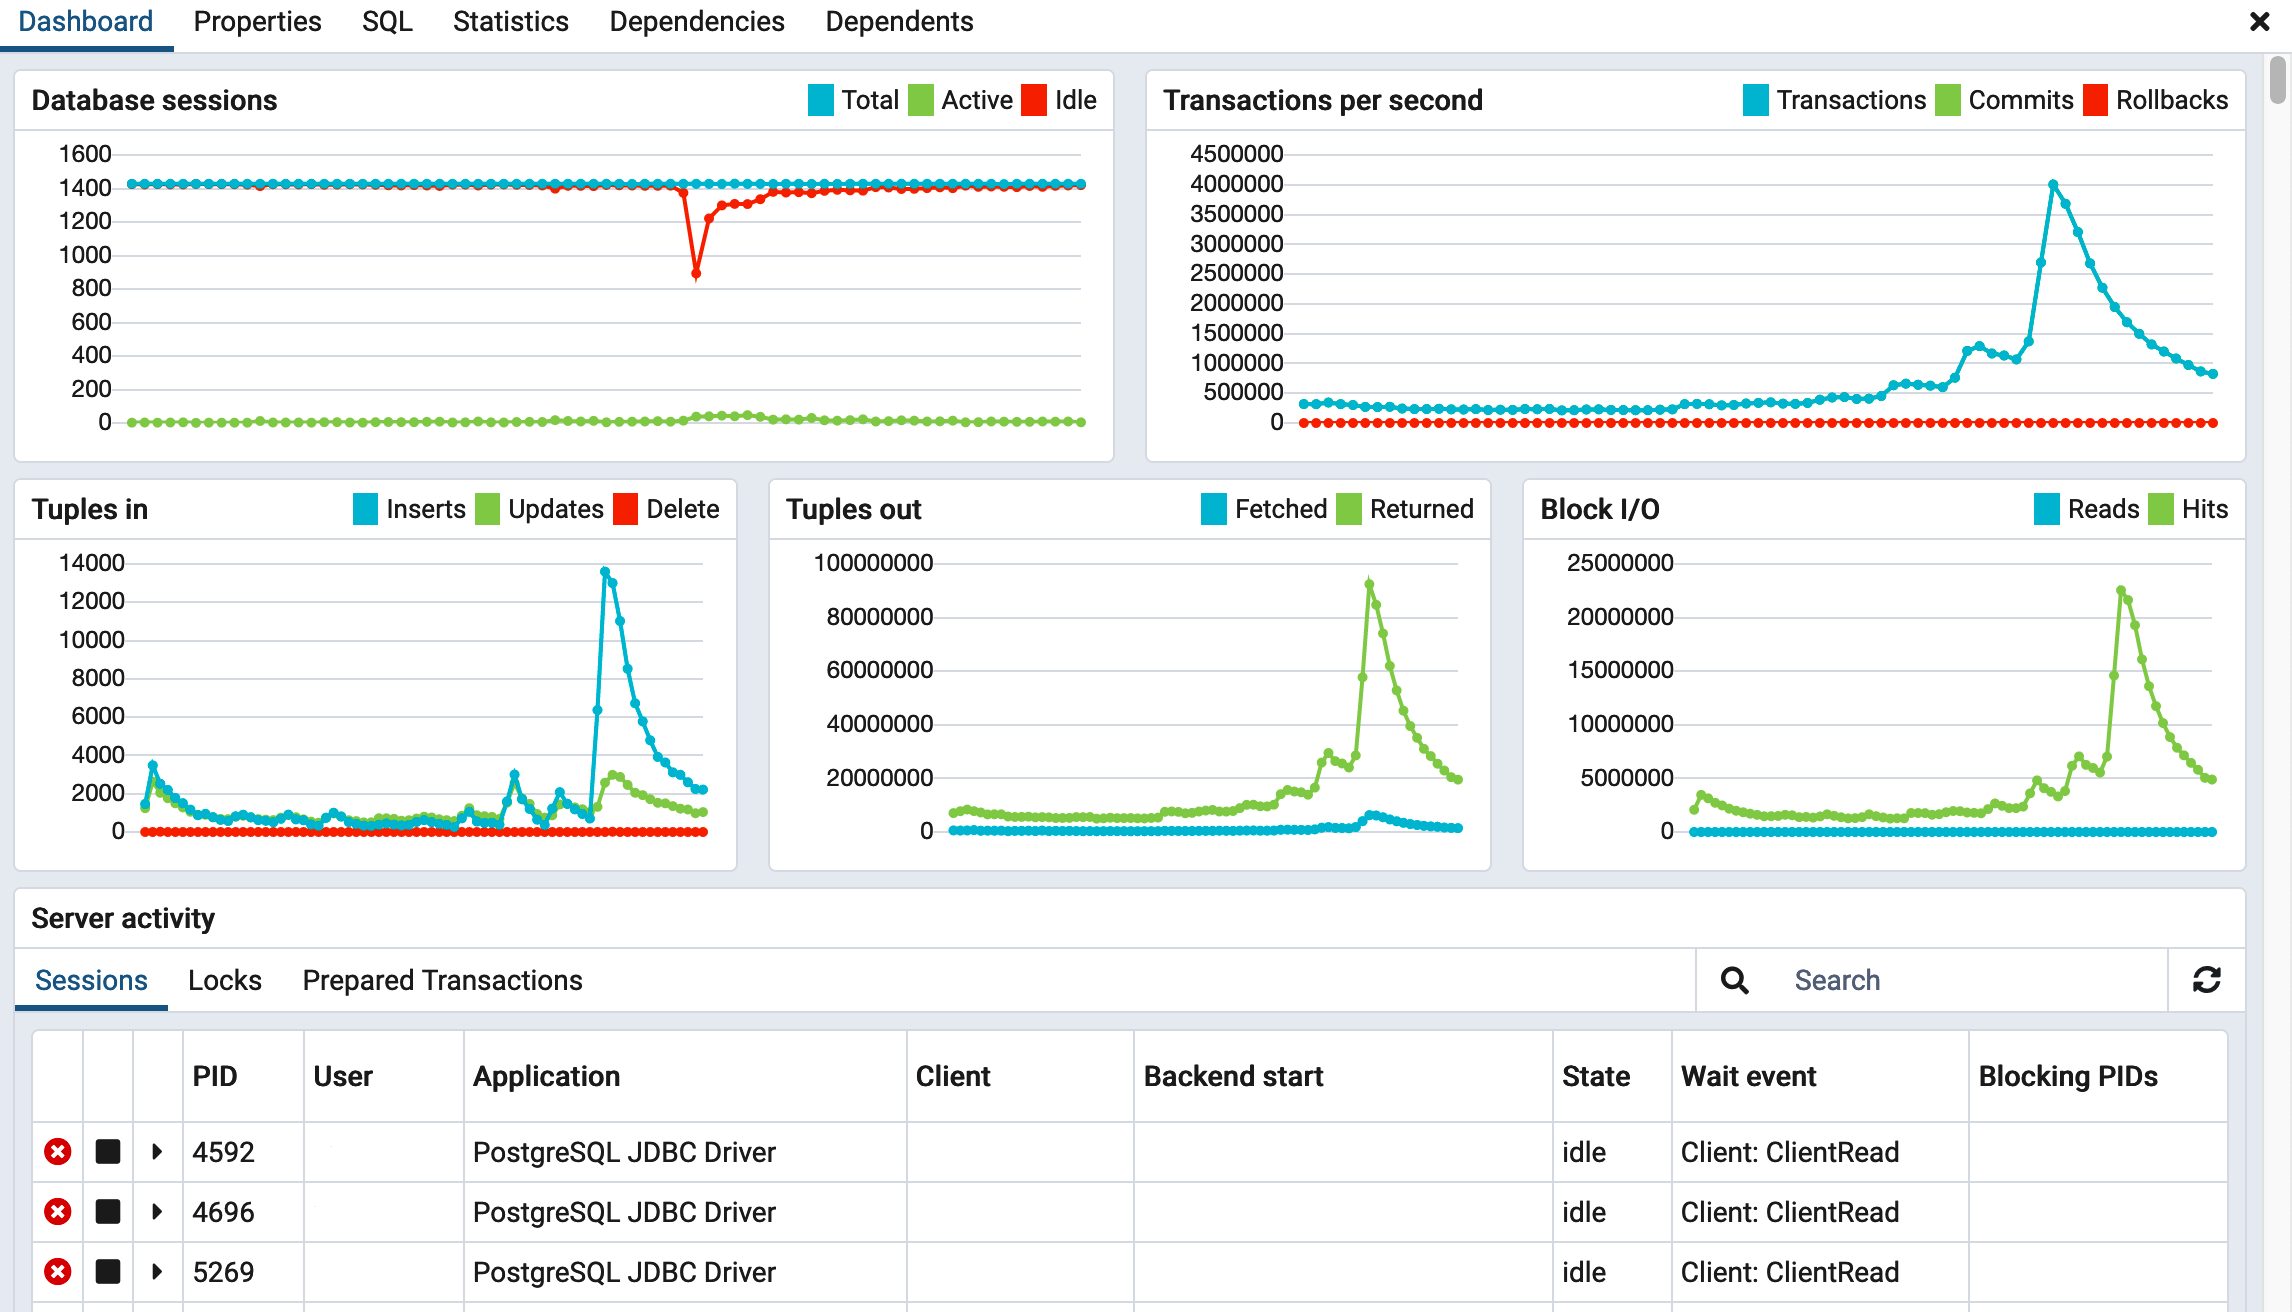2292x1312 pixels.
Task: Focus the server activity Search field
Action: [1970, 980]
